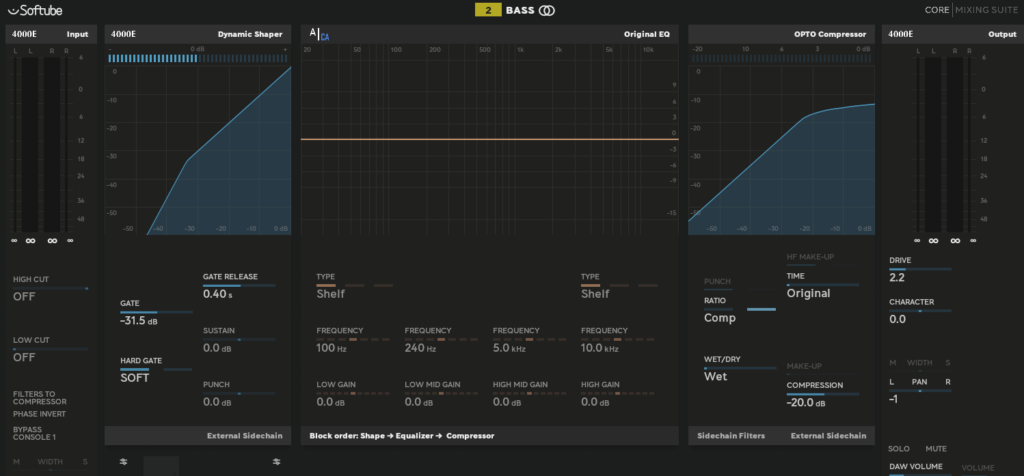Click the left settings sliders icon below Shaper
Viewport: 1024px width, 476px height.
pyautogui.click(x=123, y=461)
